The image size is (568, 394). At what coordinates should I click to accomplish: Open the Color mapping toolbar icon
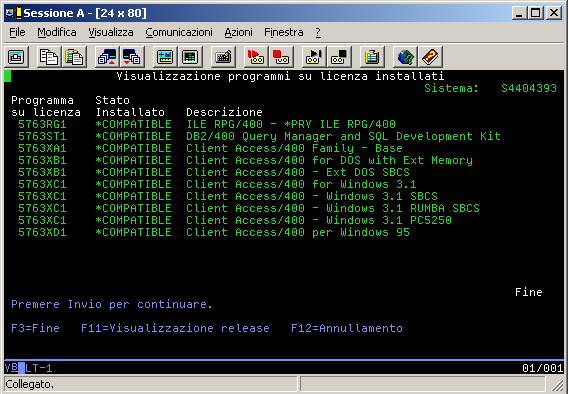[190, 57]
